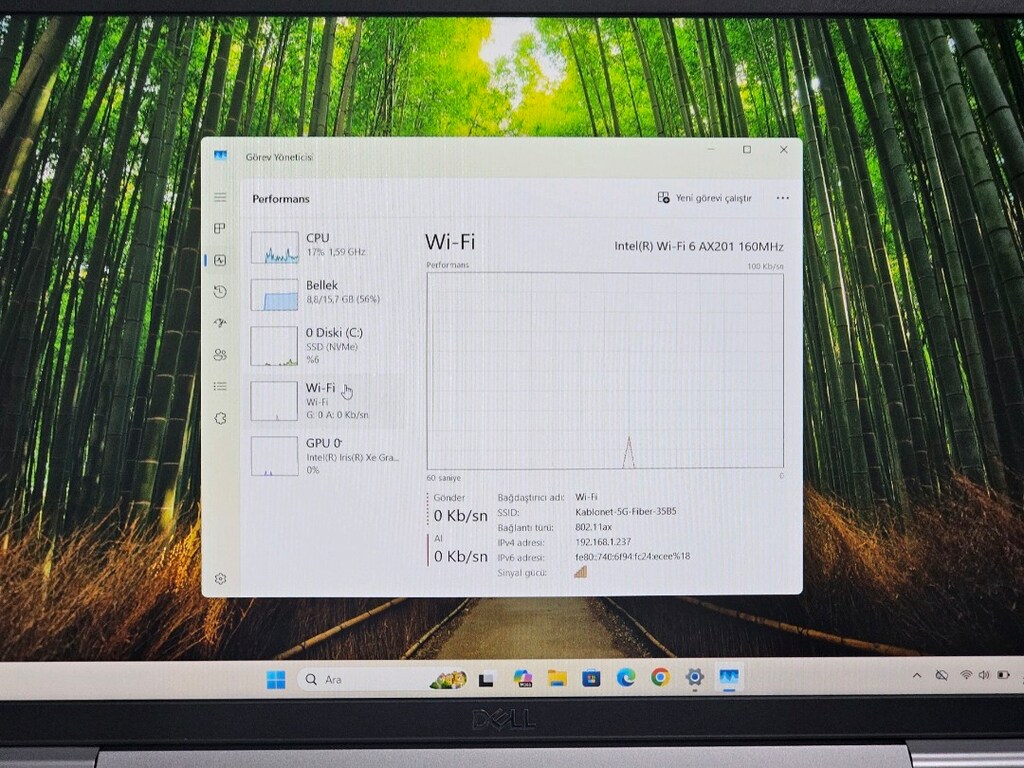Open the App history icon in sidebar

click(220, 291)
